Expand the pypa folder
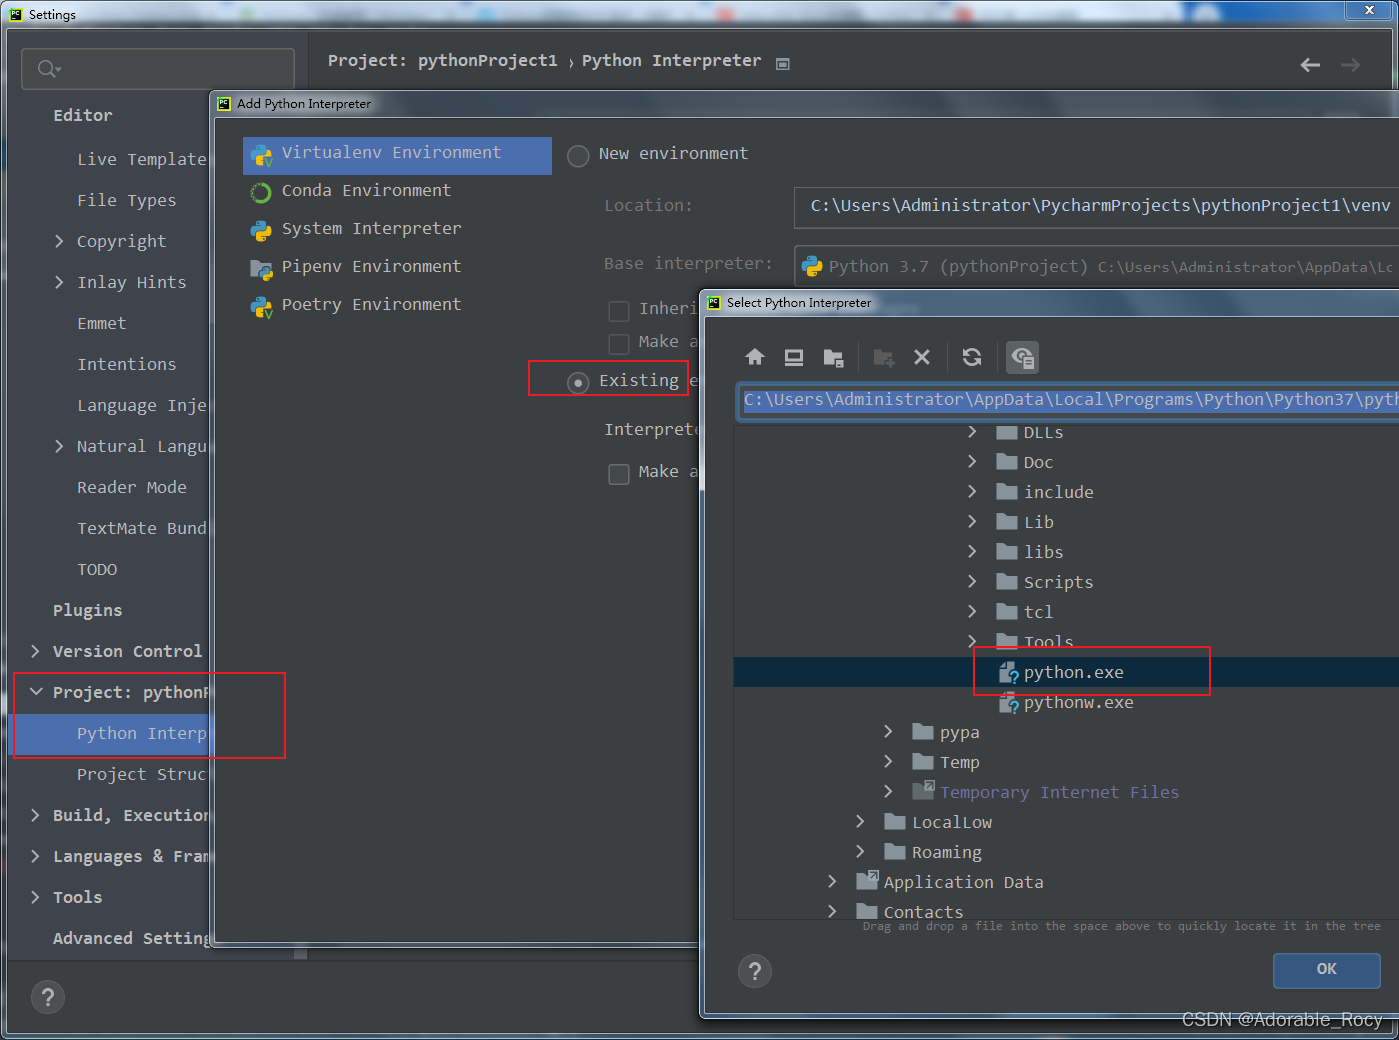Image resolution: width=1399 pixels, height=1040 pixels. coord(888,732)
